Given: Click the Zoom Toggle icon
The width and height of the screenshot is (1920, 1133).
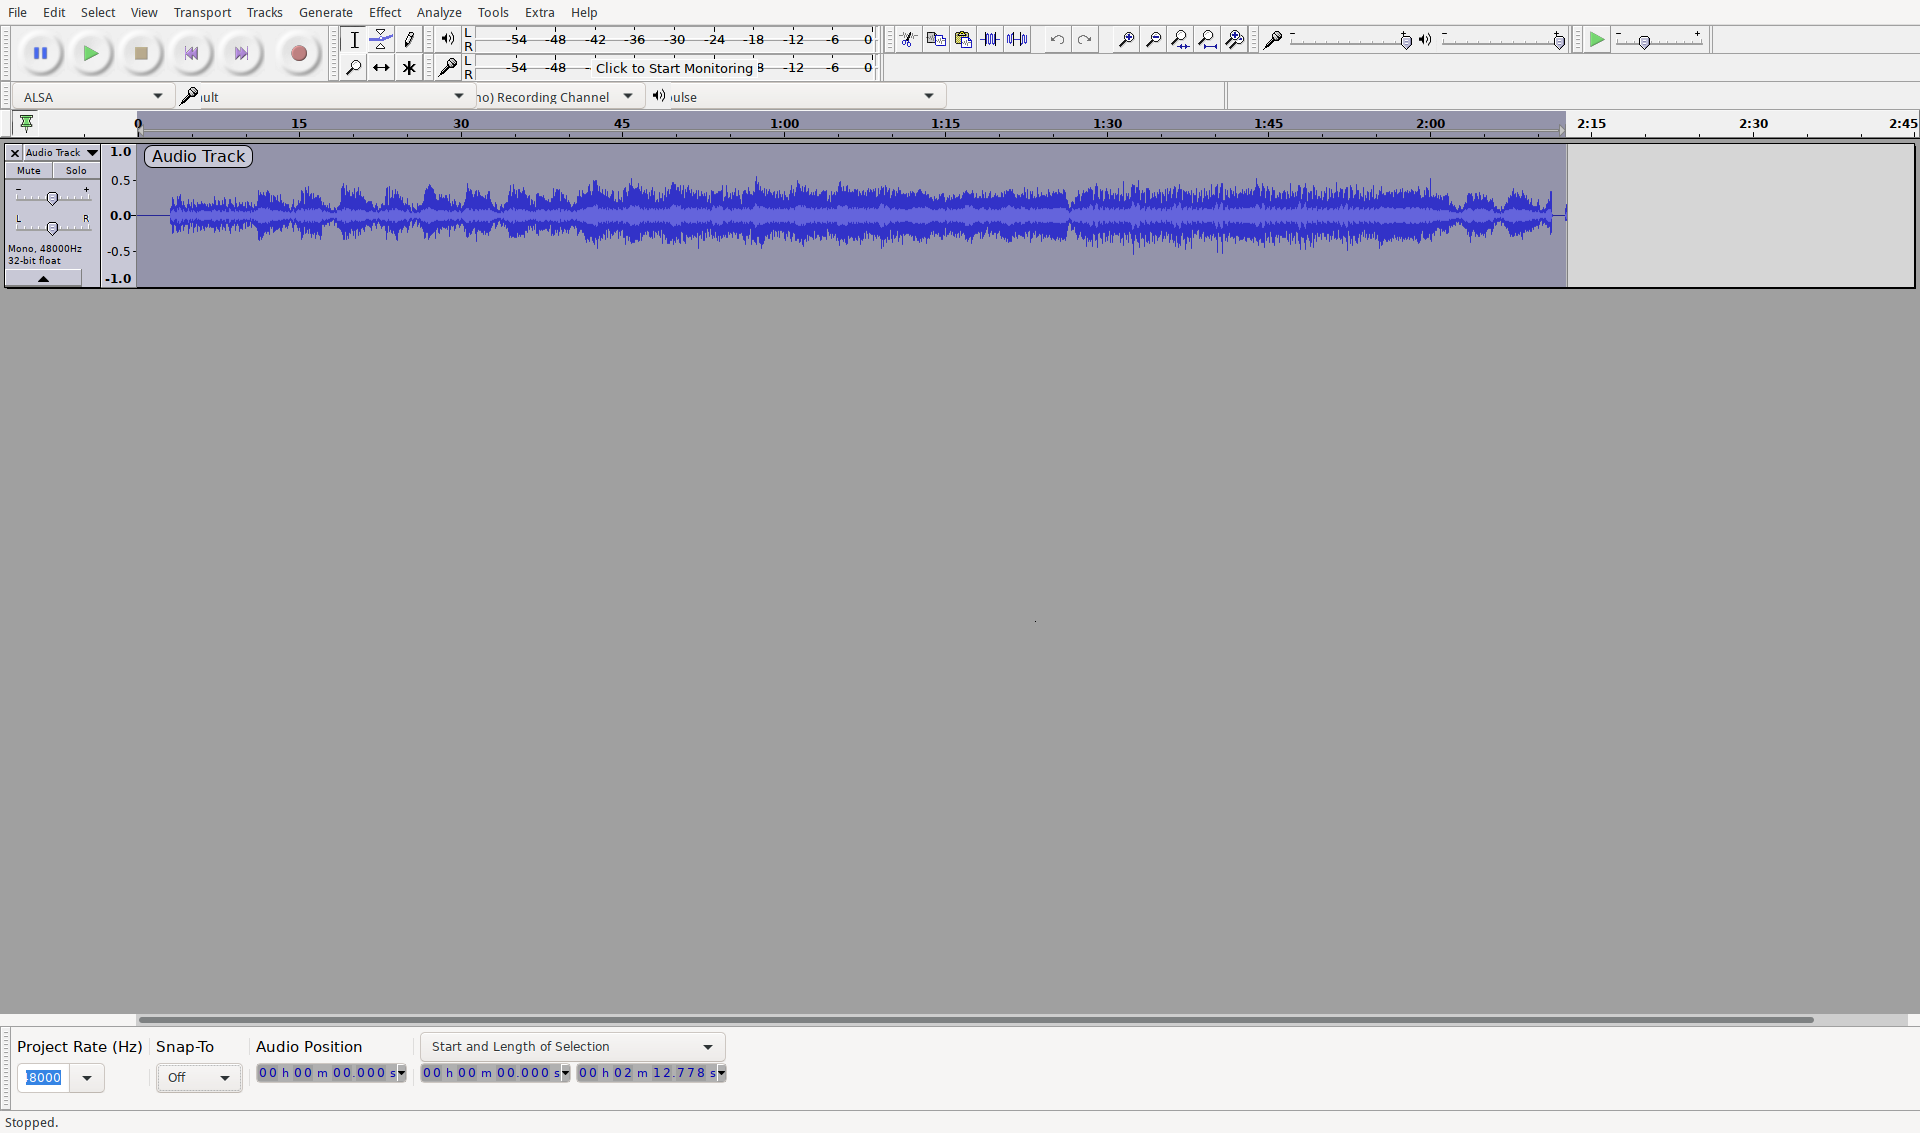Looking at the screenshot, I should click(x=1234, y=40).
